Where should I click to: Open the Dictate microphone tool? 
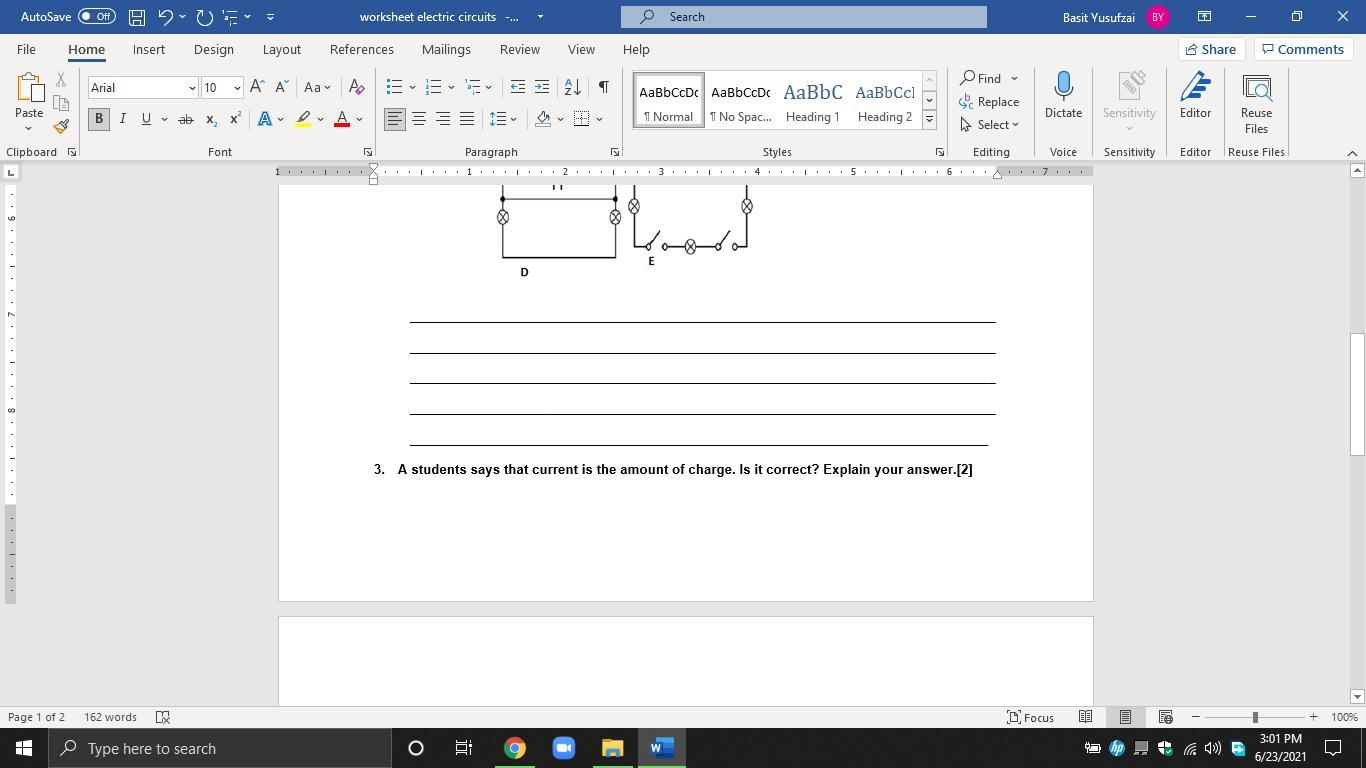(x=1063, y=96)
